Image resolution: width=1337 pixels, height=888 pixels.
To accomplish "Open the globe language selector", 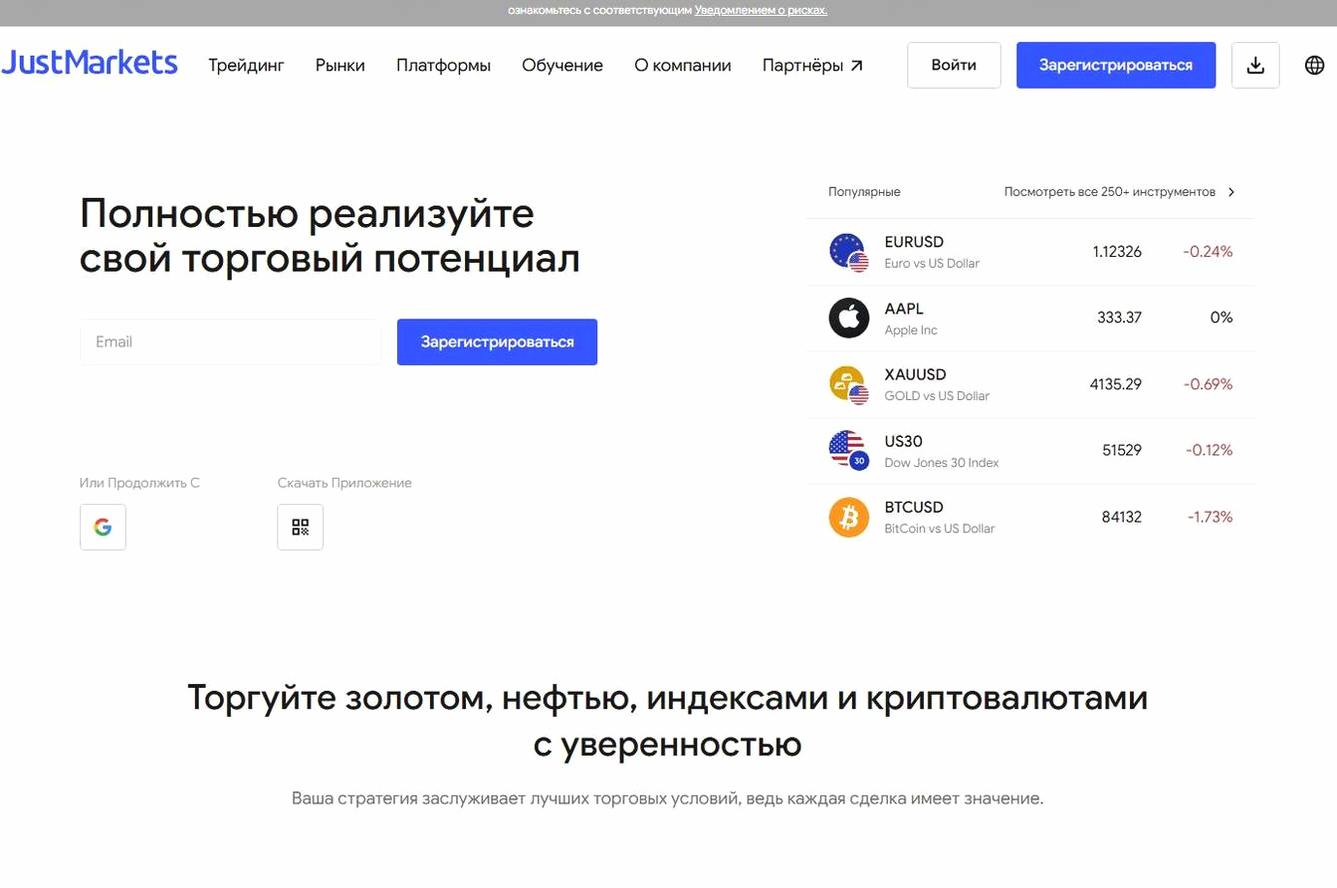I will coord(1315,65).
